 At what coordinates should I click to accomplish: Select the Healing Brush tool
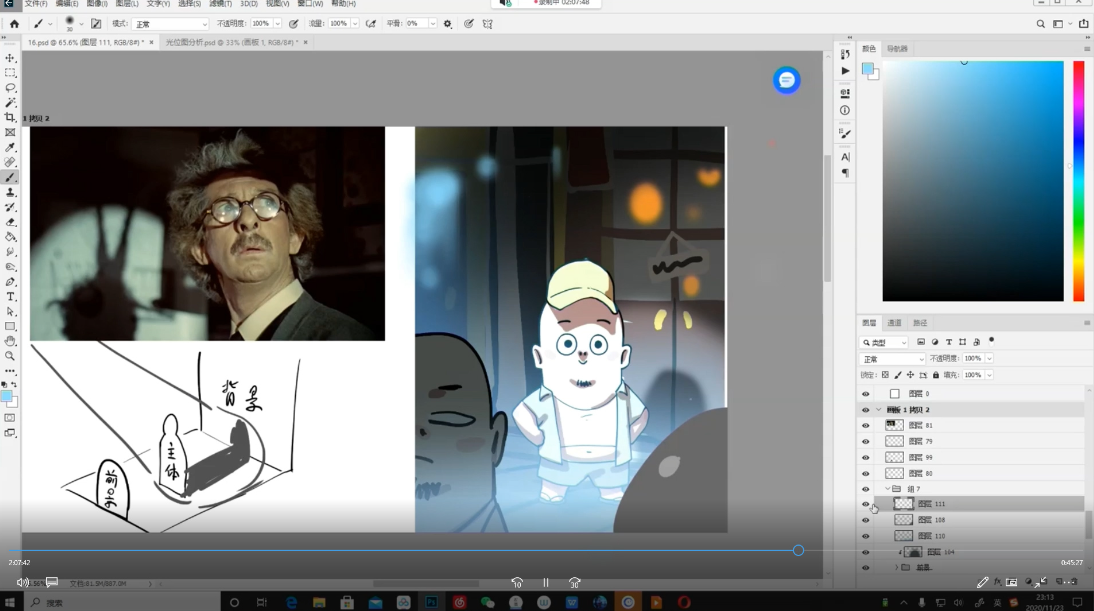tap(10, 163)
